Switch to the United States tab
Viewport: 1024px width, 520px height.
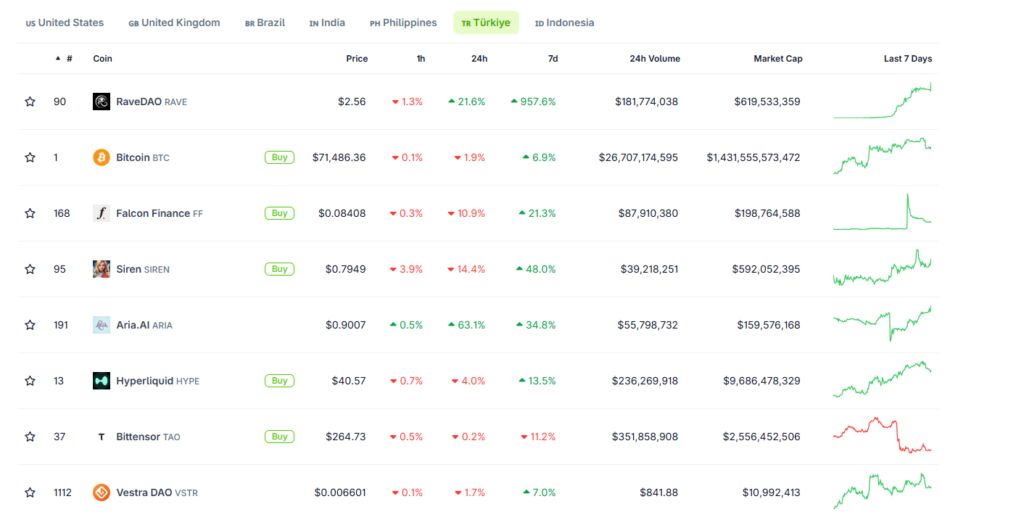[x=67, y=23]
